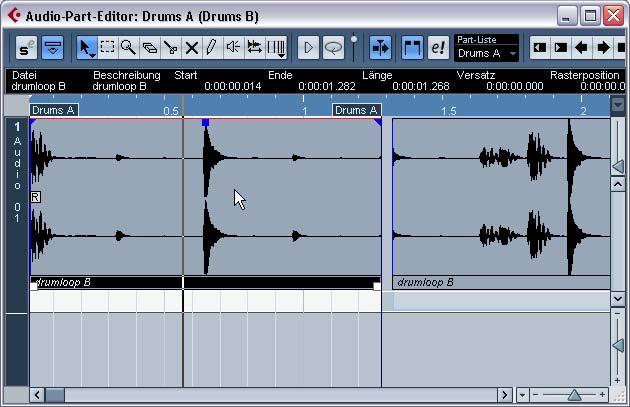Toggle the Autoscroll button
630x407 pixels.
[380, 48]
